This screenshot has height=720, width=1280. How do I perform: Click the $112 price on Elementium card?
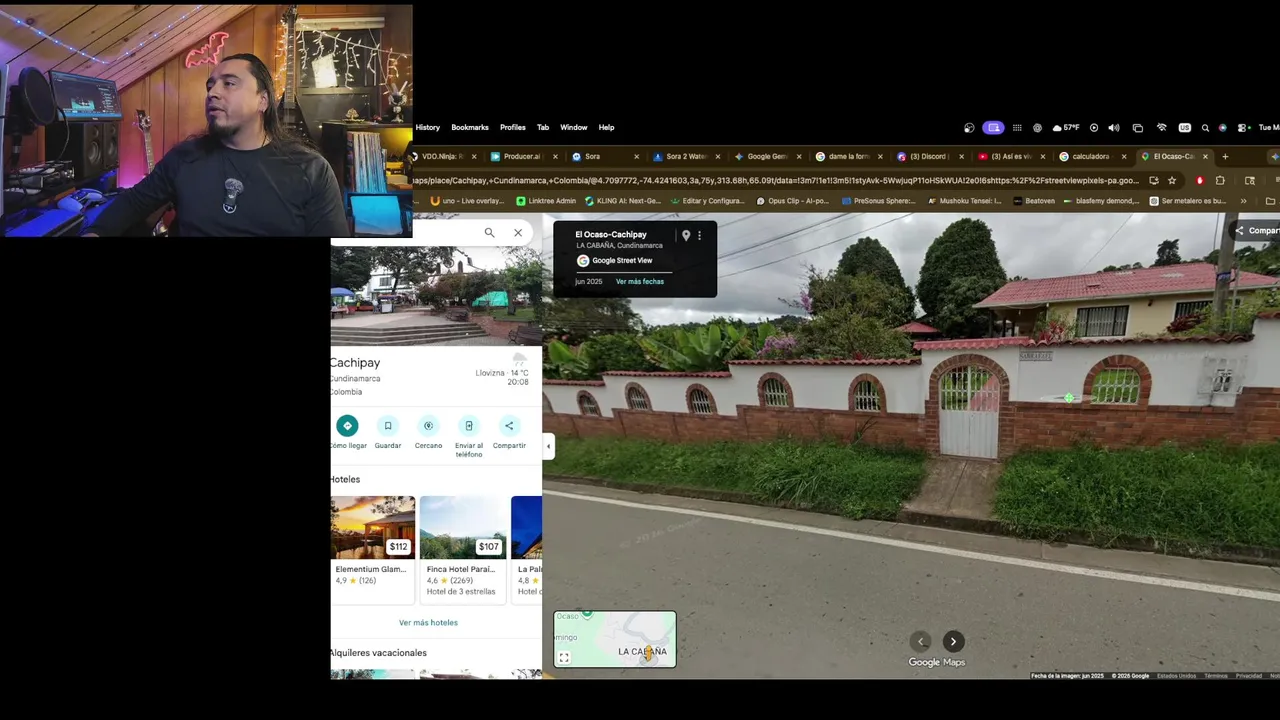pos(399,547)
